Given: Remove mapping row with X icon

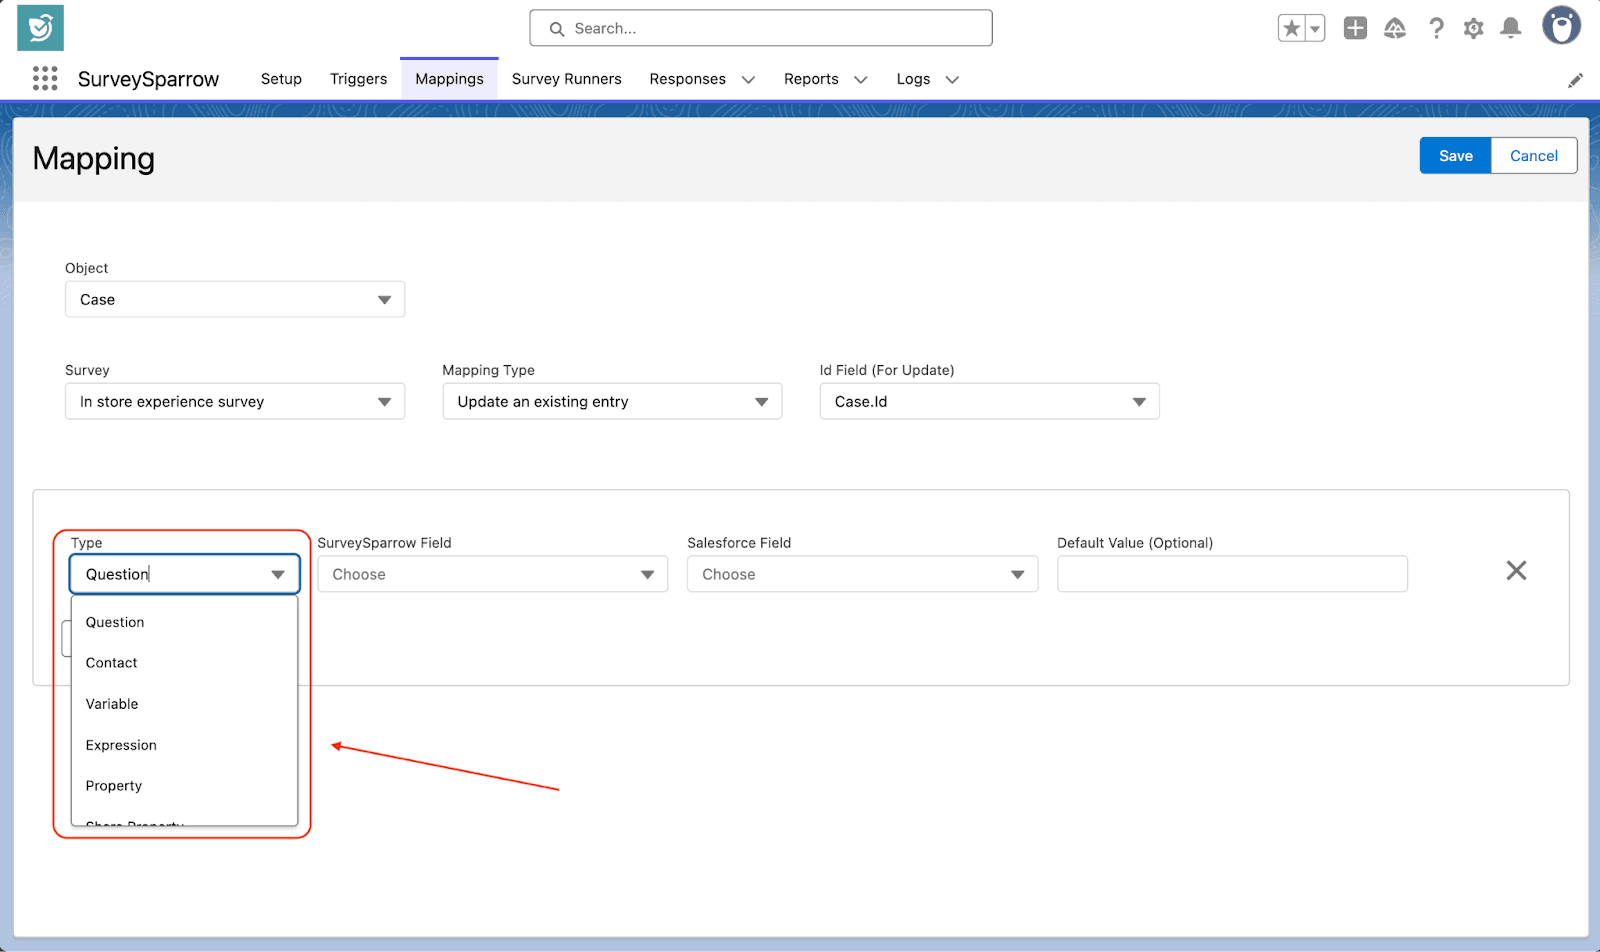Looking at the screenshot, I should pyautogui.click(x=1516, y=571).
